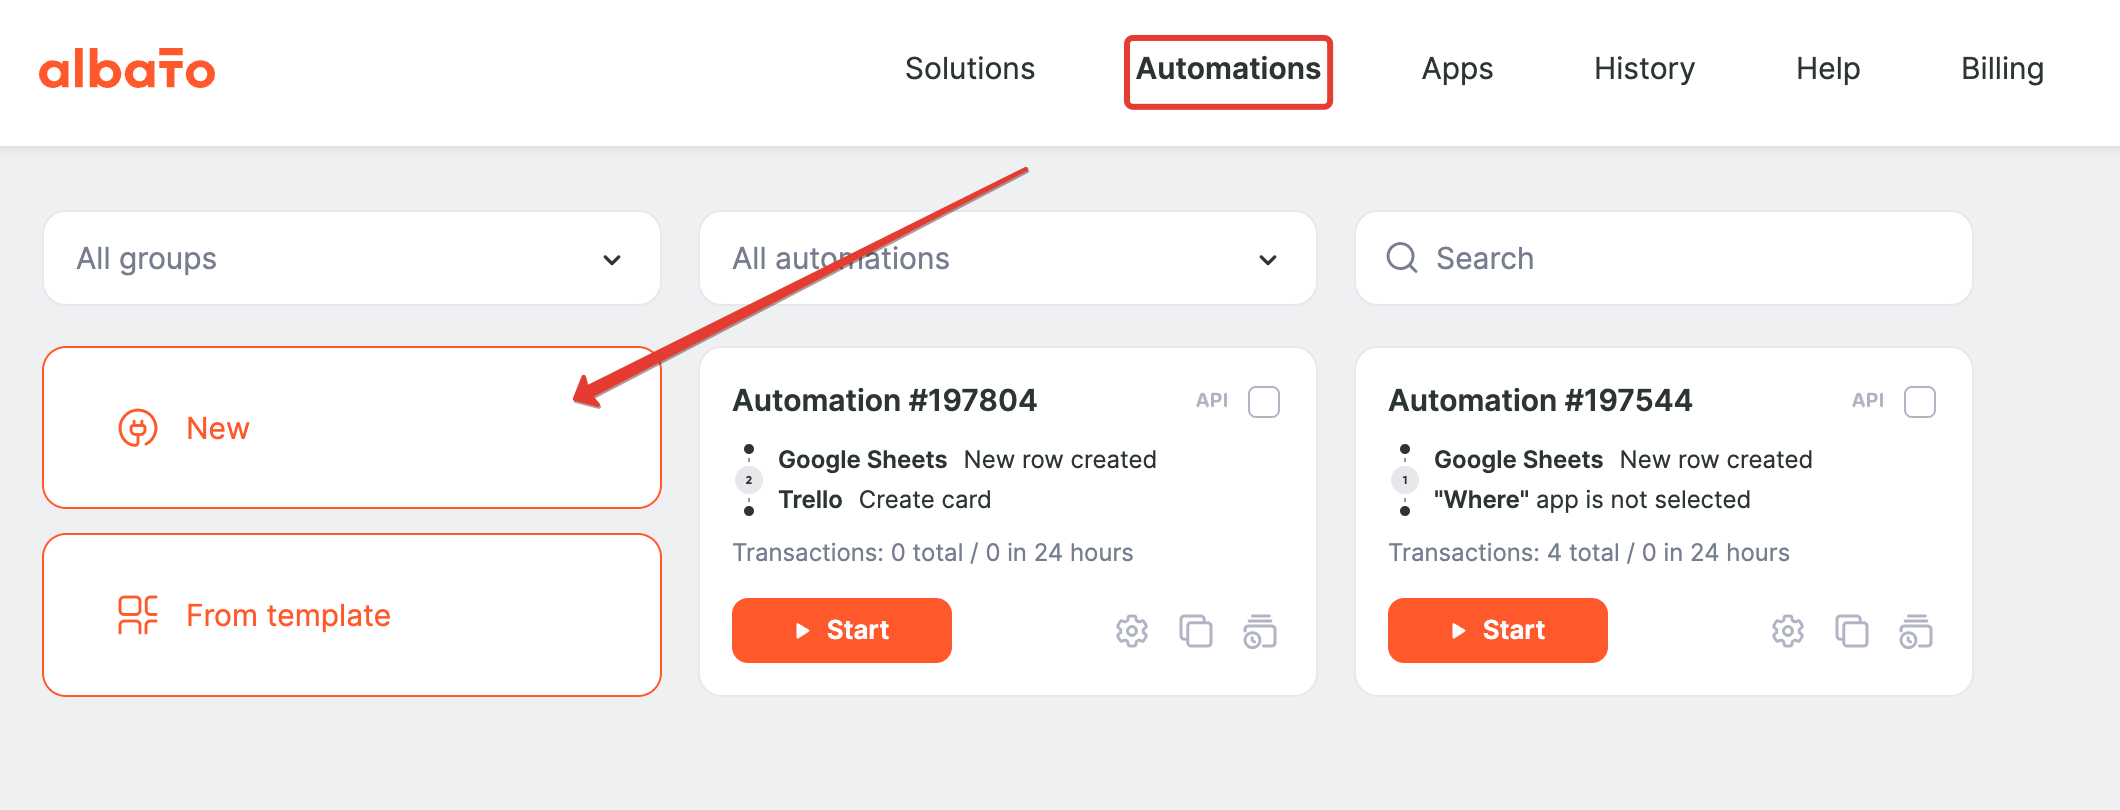Start Automation #197804
Viewport: 2120px width, 810px height.
coord(842,630)
